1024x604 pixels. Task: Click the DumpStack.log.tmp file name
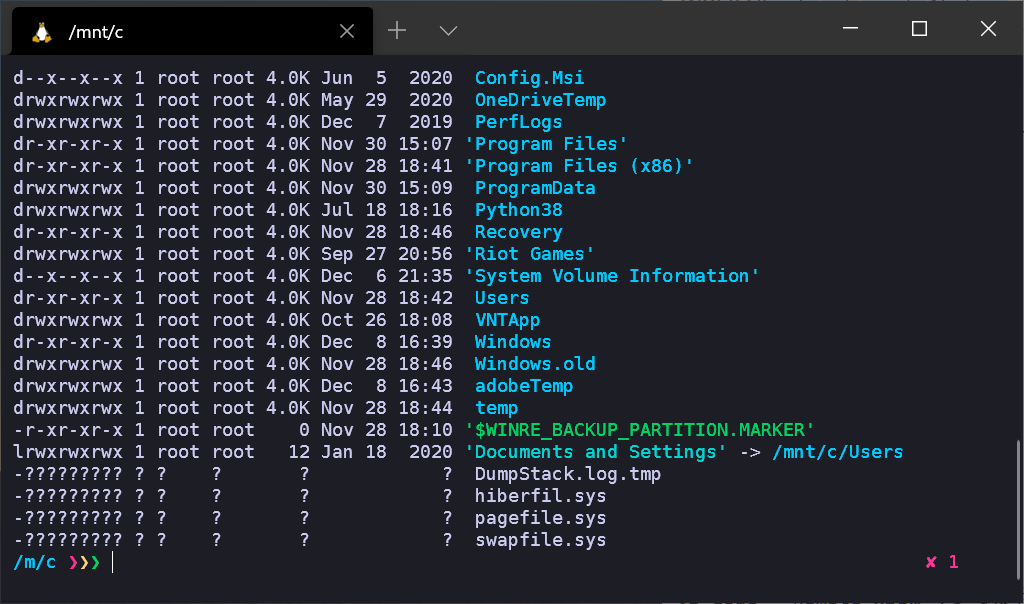(568, 474)
